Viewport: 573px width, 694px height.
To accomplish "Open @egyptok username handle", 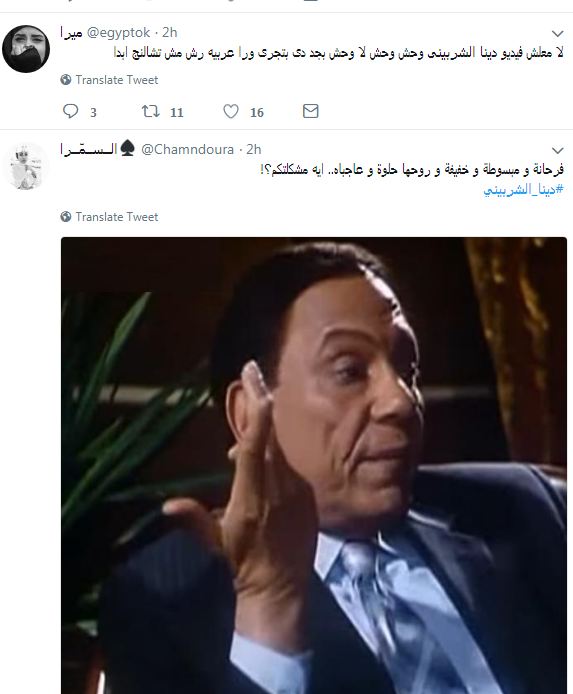I will click(x=118, y=32).
